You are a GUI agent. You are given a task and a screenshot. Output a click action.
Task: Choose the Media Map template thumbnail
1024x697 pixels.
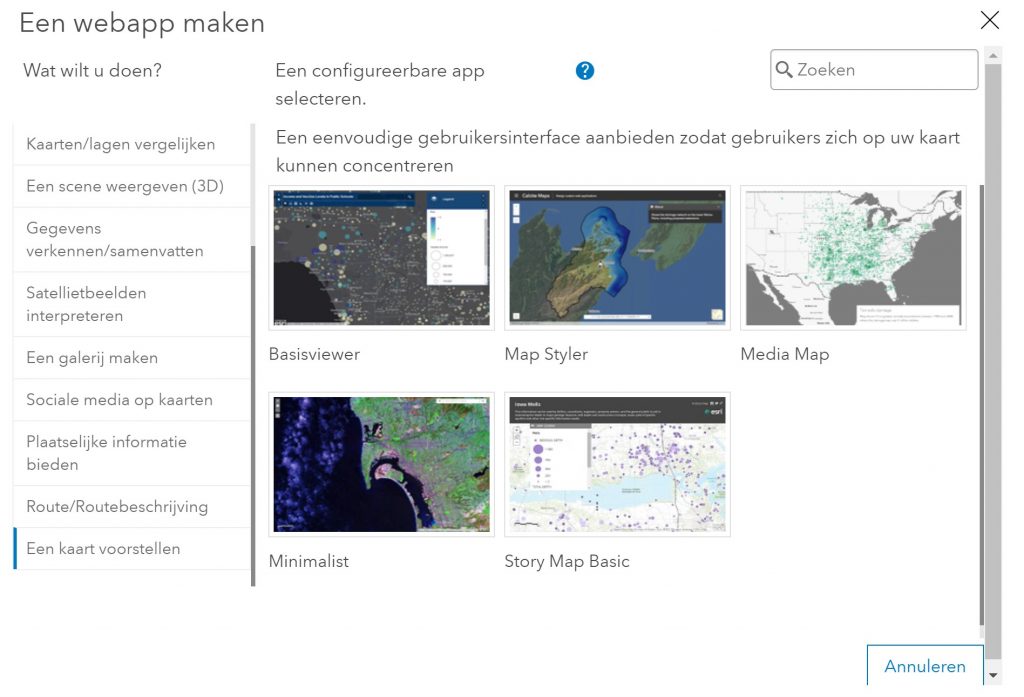point(853,258)
